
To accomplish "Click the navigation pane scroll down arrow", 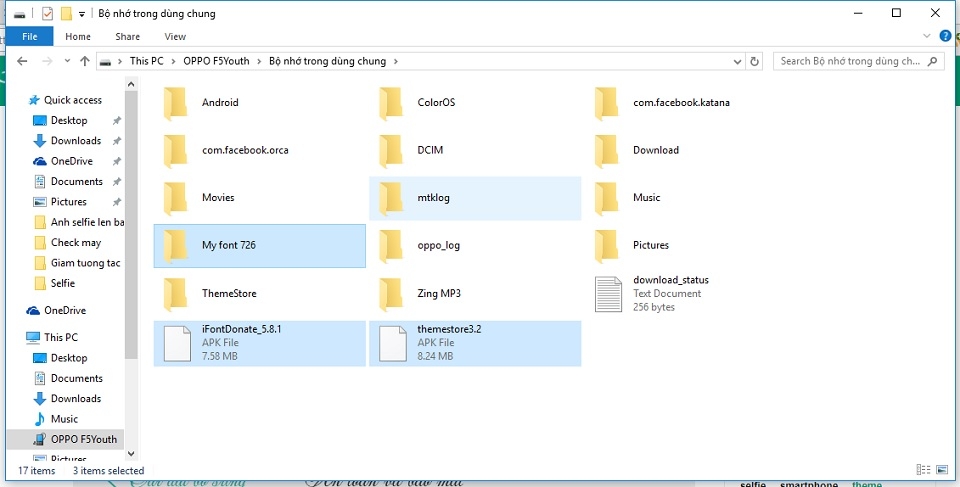I will click(x=131, y=454).
